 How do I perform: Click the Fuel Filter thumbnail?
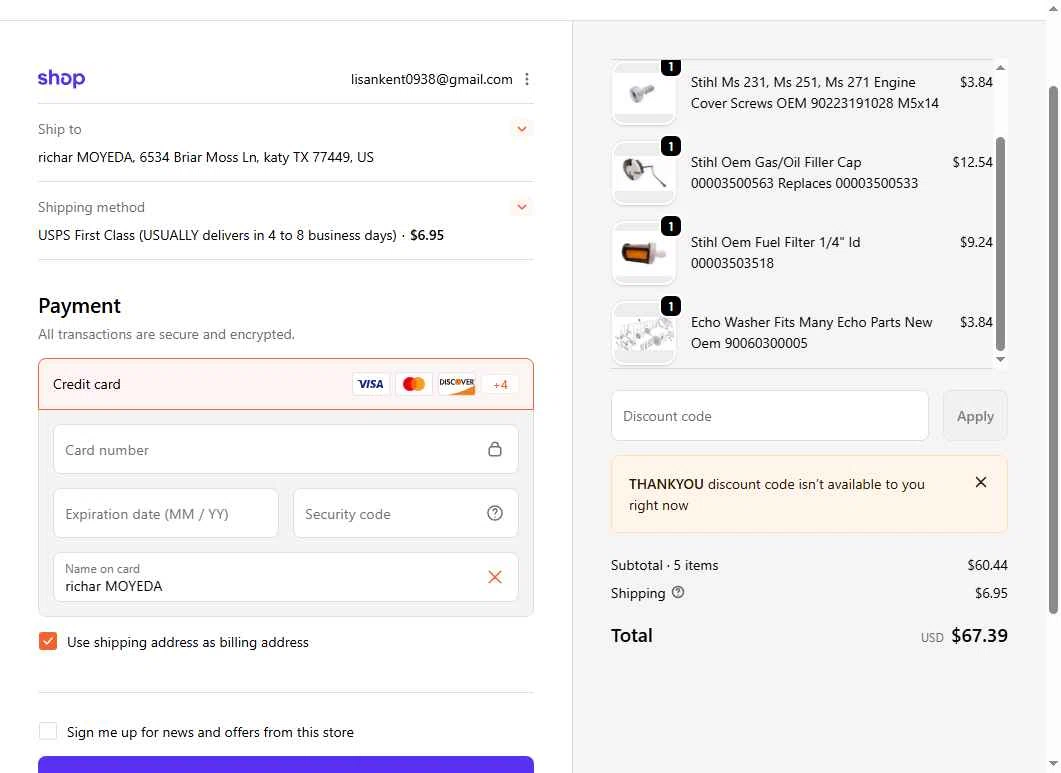click(644, 252)
